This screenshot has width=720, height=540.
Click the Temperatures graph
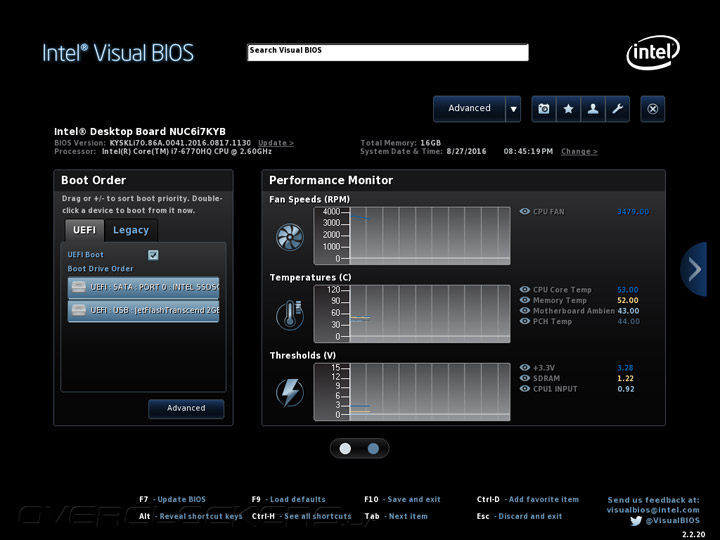(412, 314)
